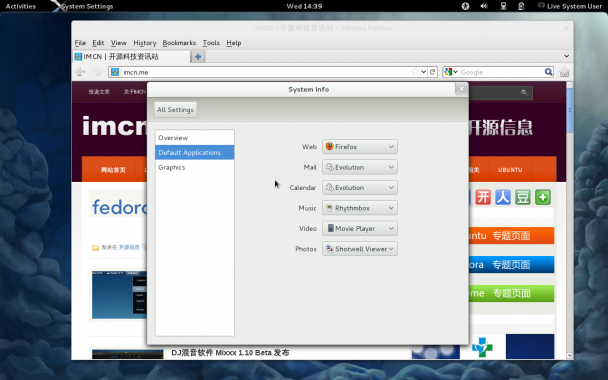Click the reload page icon
This screenshot has height=380, width=608.
pyautogui.click(x=433, y=72)
